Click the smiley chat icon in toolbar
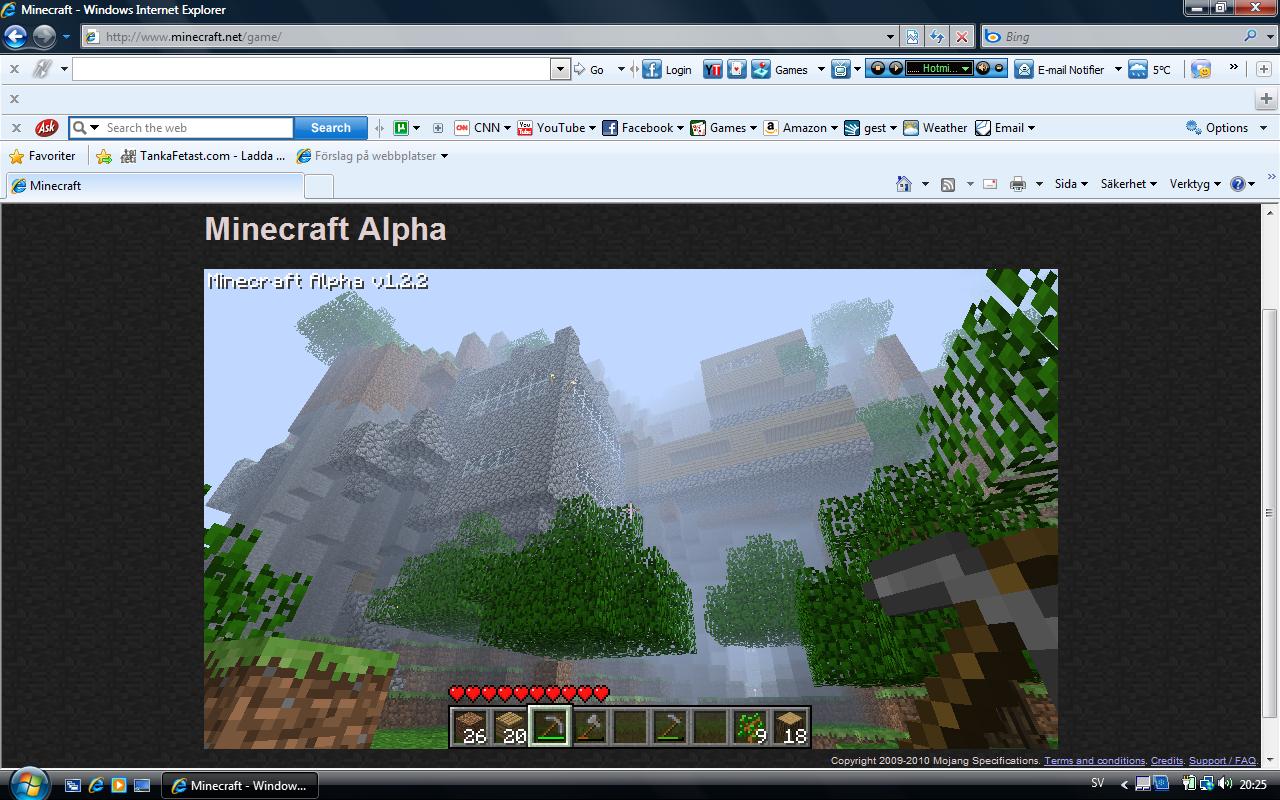Viewport: 1280px width, 800px height. (x=1201, y=69)
